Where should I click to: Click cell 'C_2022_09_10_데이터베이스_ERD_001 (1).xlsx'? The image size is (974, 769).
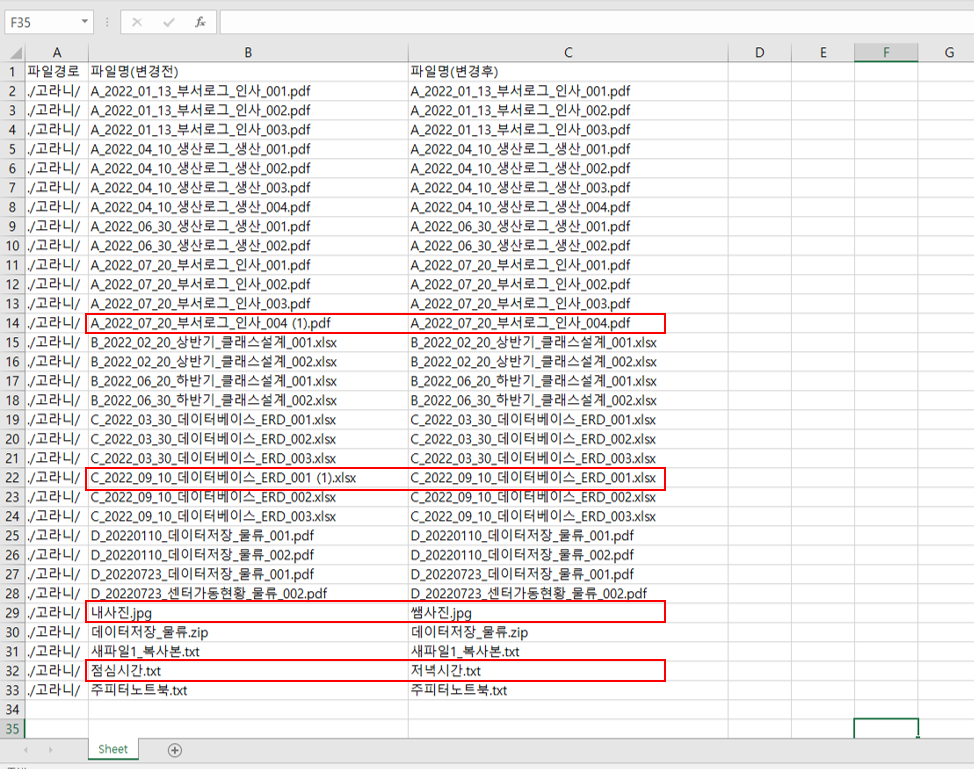coord(248,478)
